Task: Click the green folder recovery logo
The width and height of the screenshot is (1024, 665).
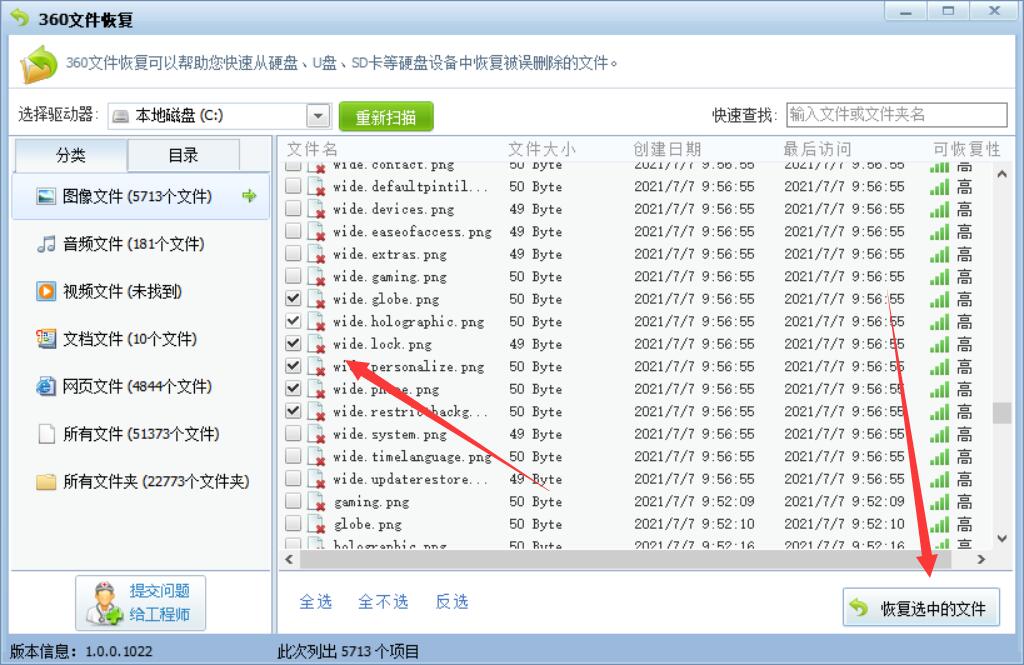Action: point(39,63)
